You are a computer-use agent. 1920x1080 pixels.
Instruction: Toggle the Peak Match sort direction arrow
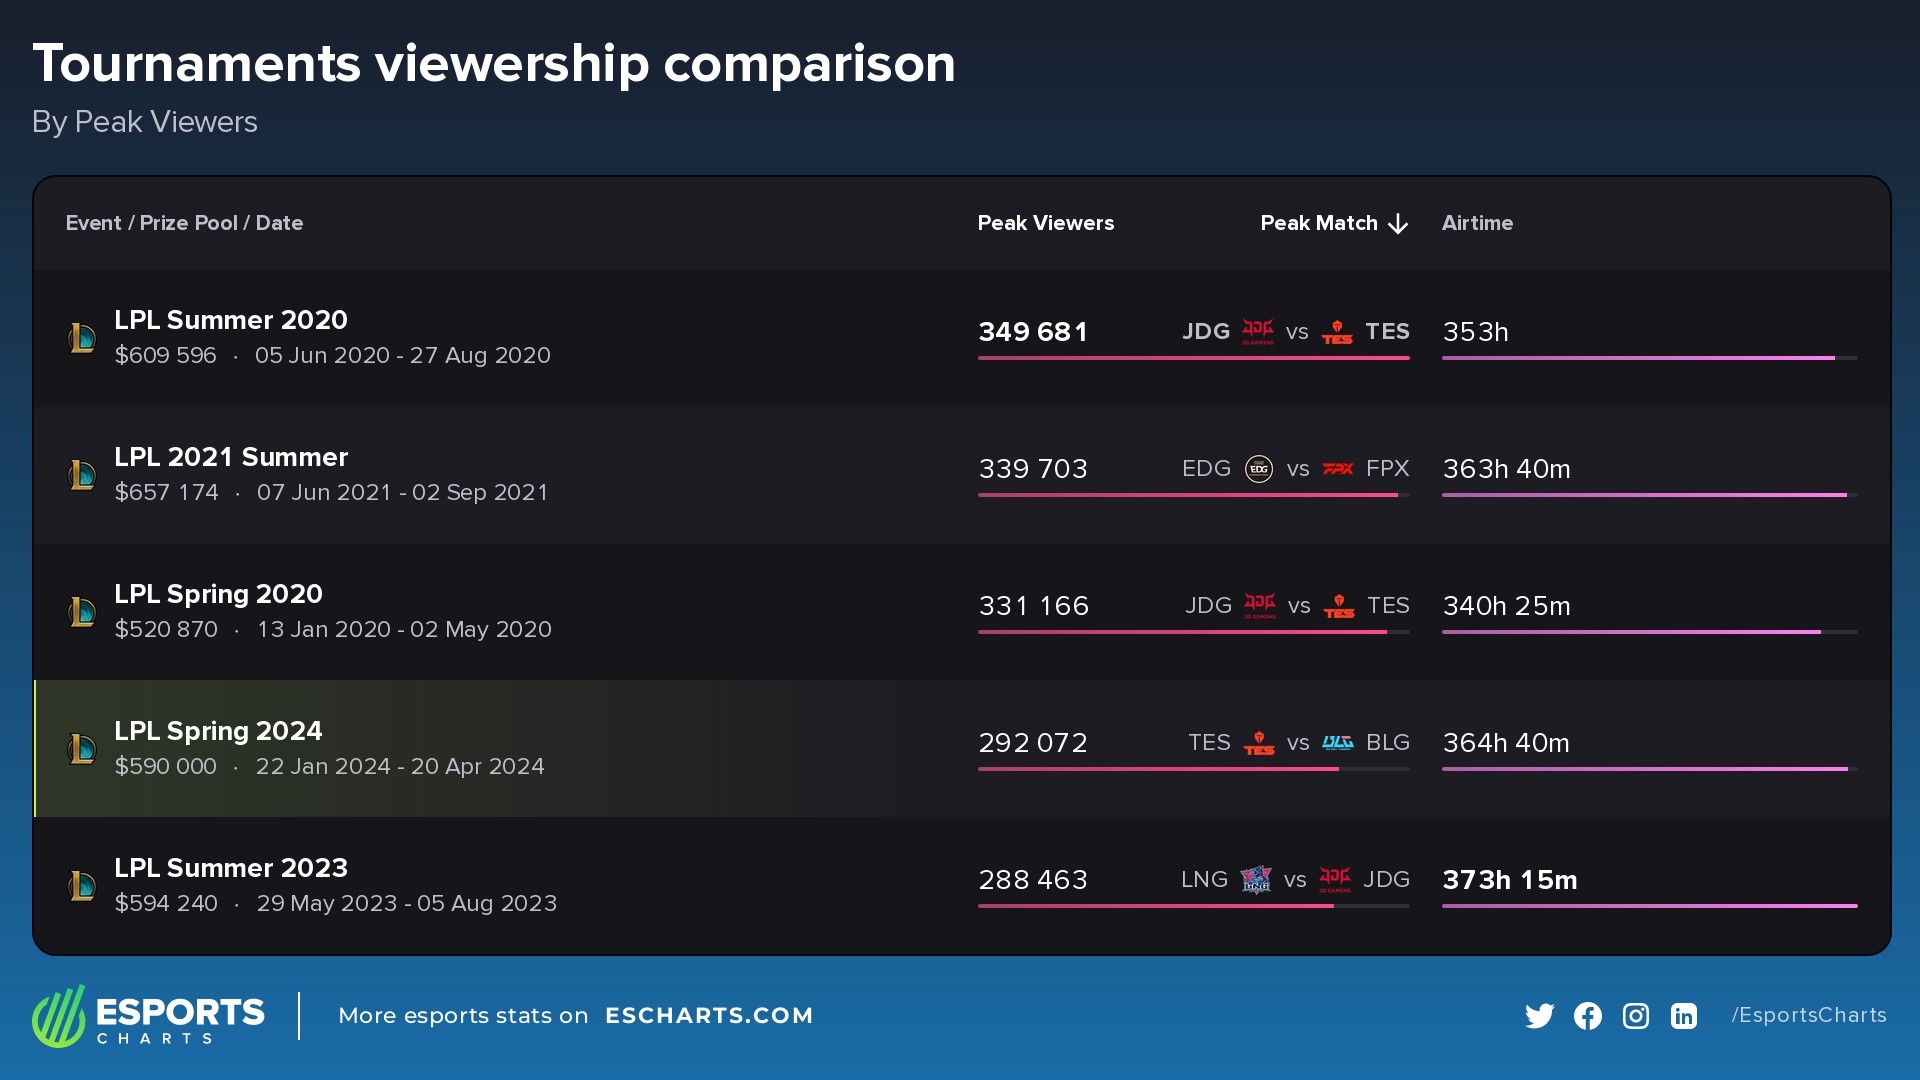pos(1397,223)
